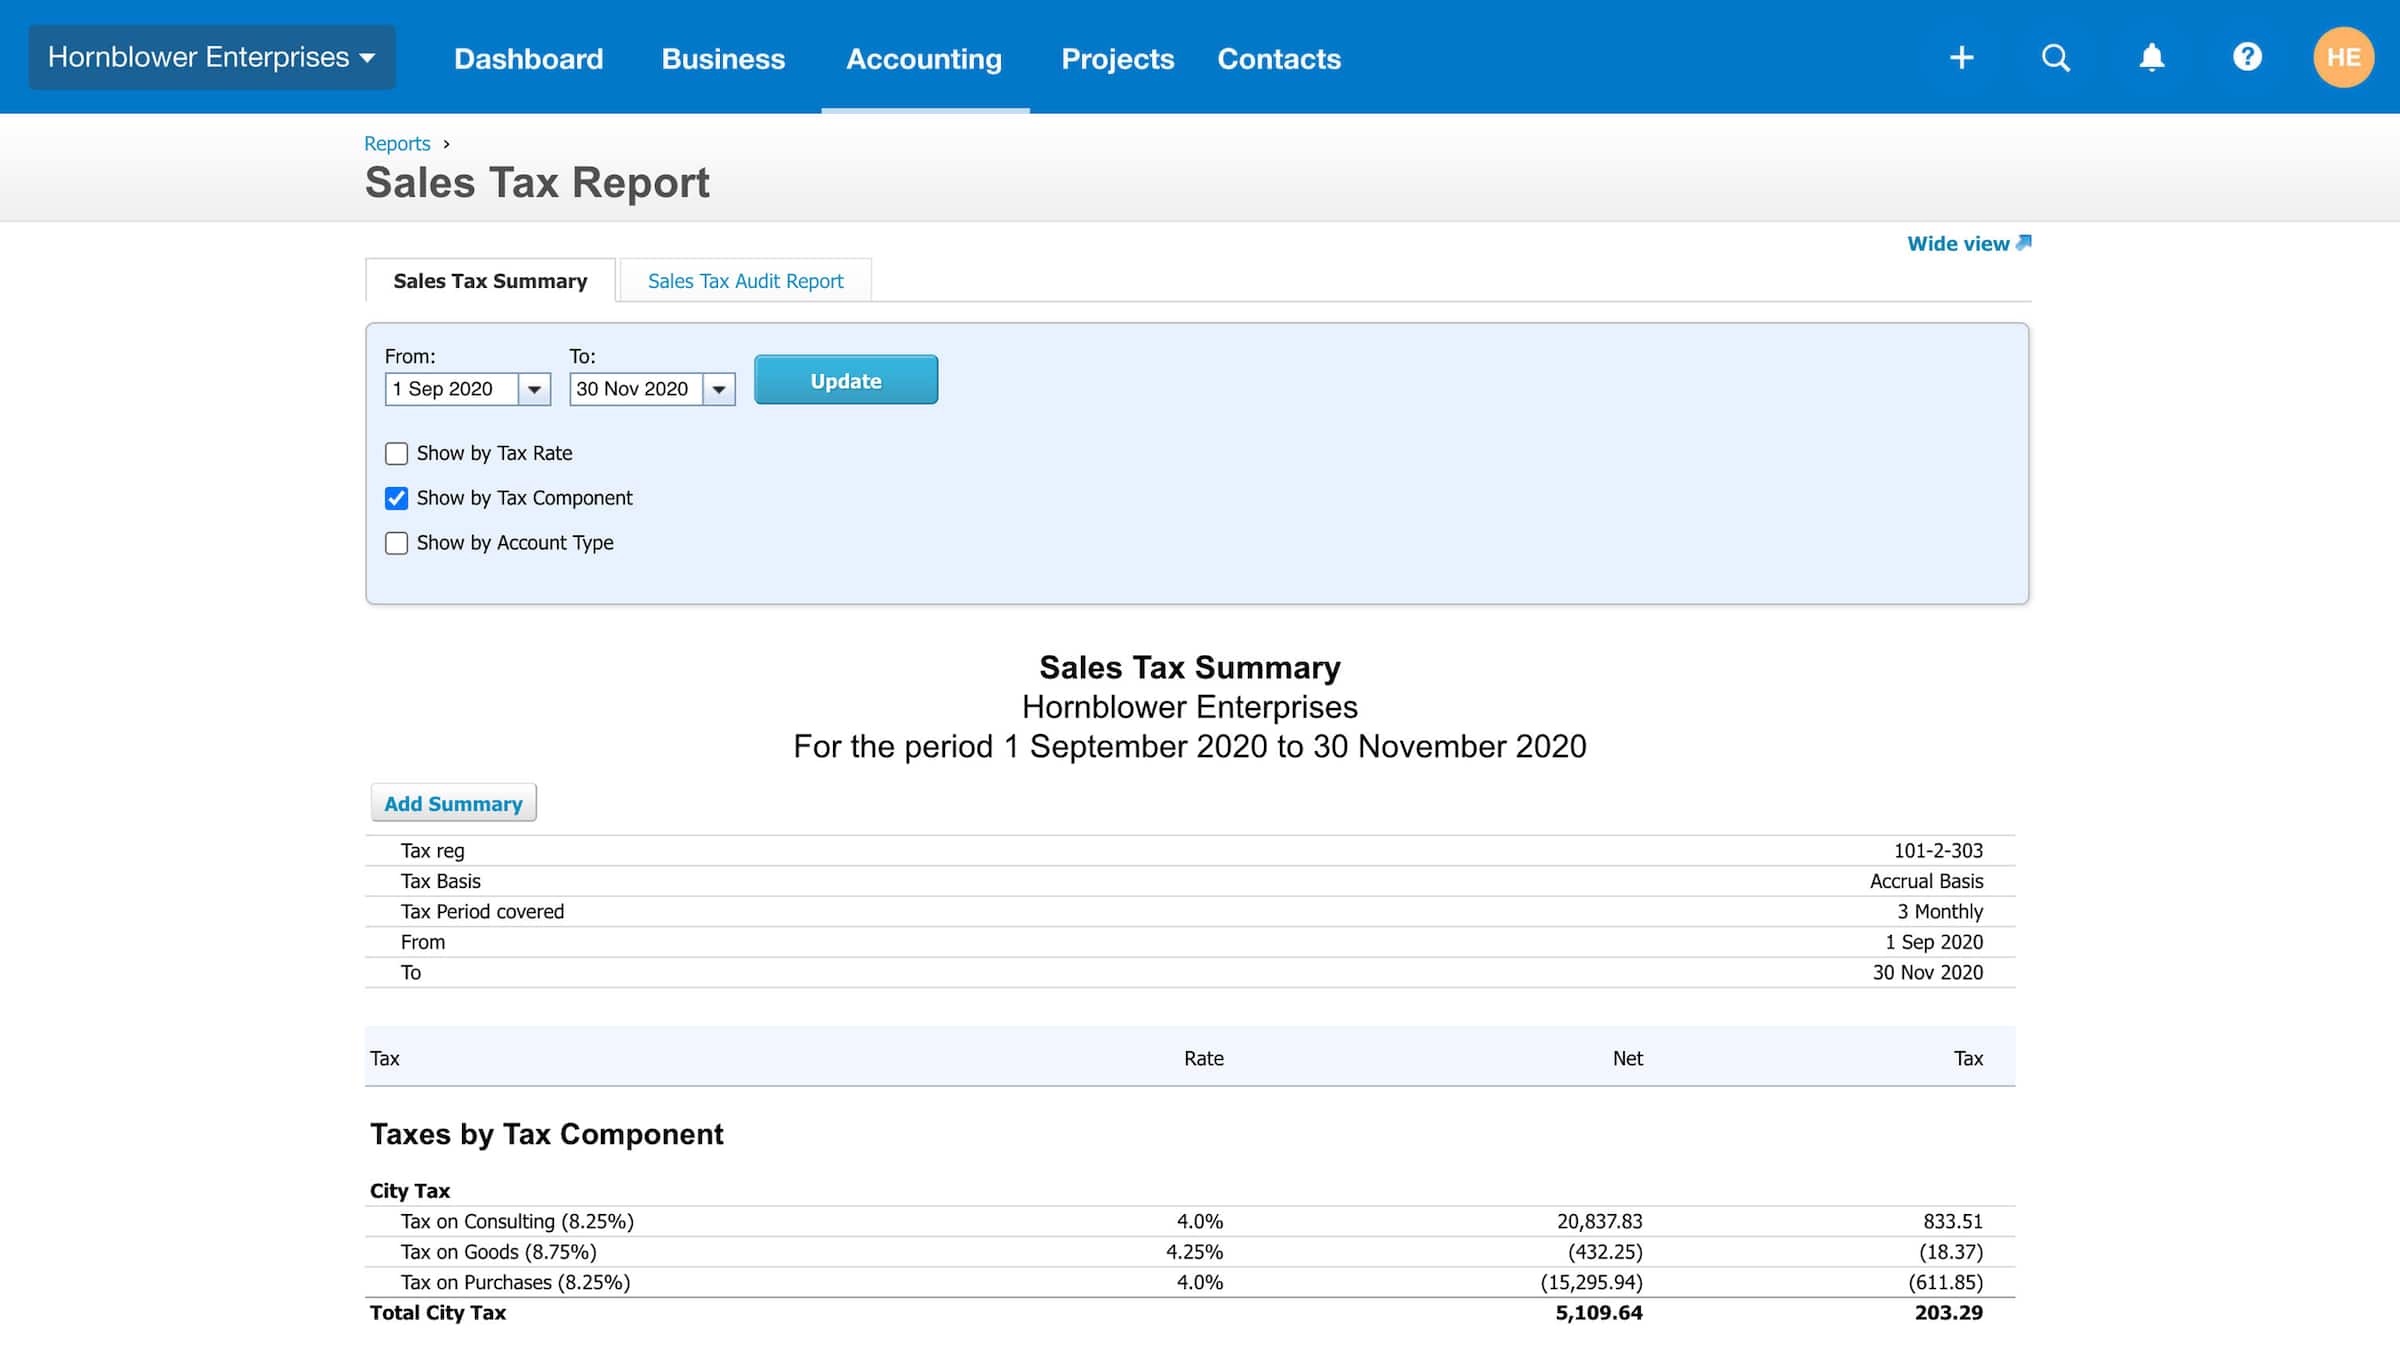The height and width of the screenshot is (1350, 2400).
Task: Click the search magnifying glass icon
Action: (2056, 57)
